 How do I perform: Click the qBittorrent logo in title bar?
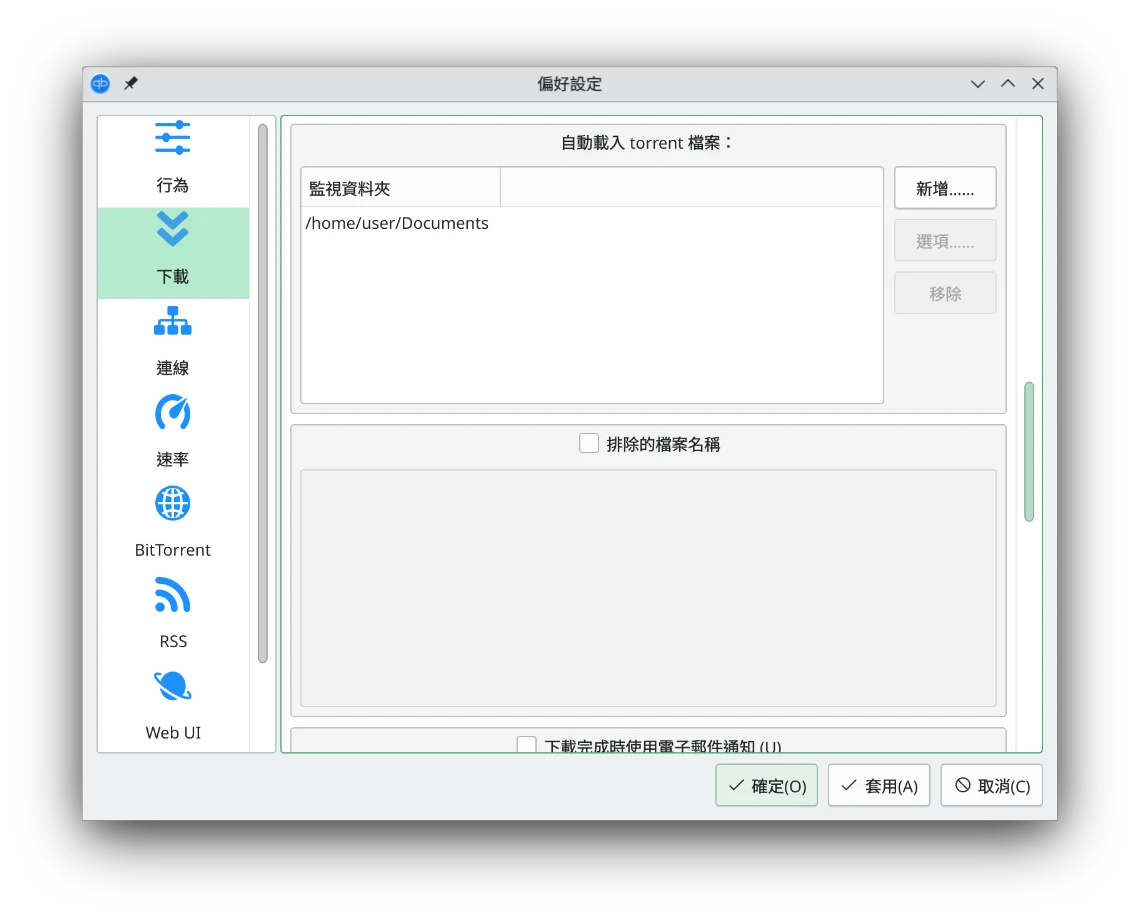coord(100,84)
